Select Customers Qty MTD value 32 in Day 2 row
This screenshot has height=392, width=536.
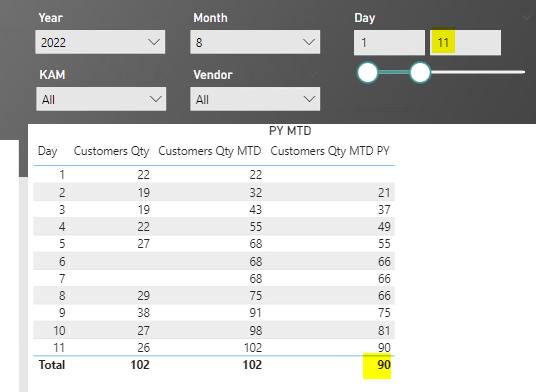(255, 192)
